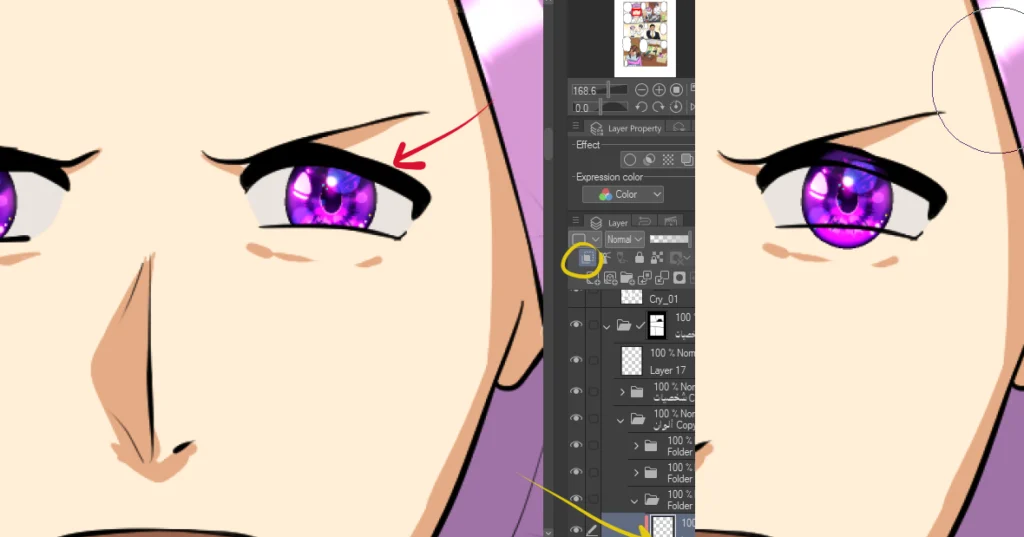Create new raster layer
This screenshot has width=1024, height=537.
pos(593,278)
